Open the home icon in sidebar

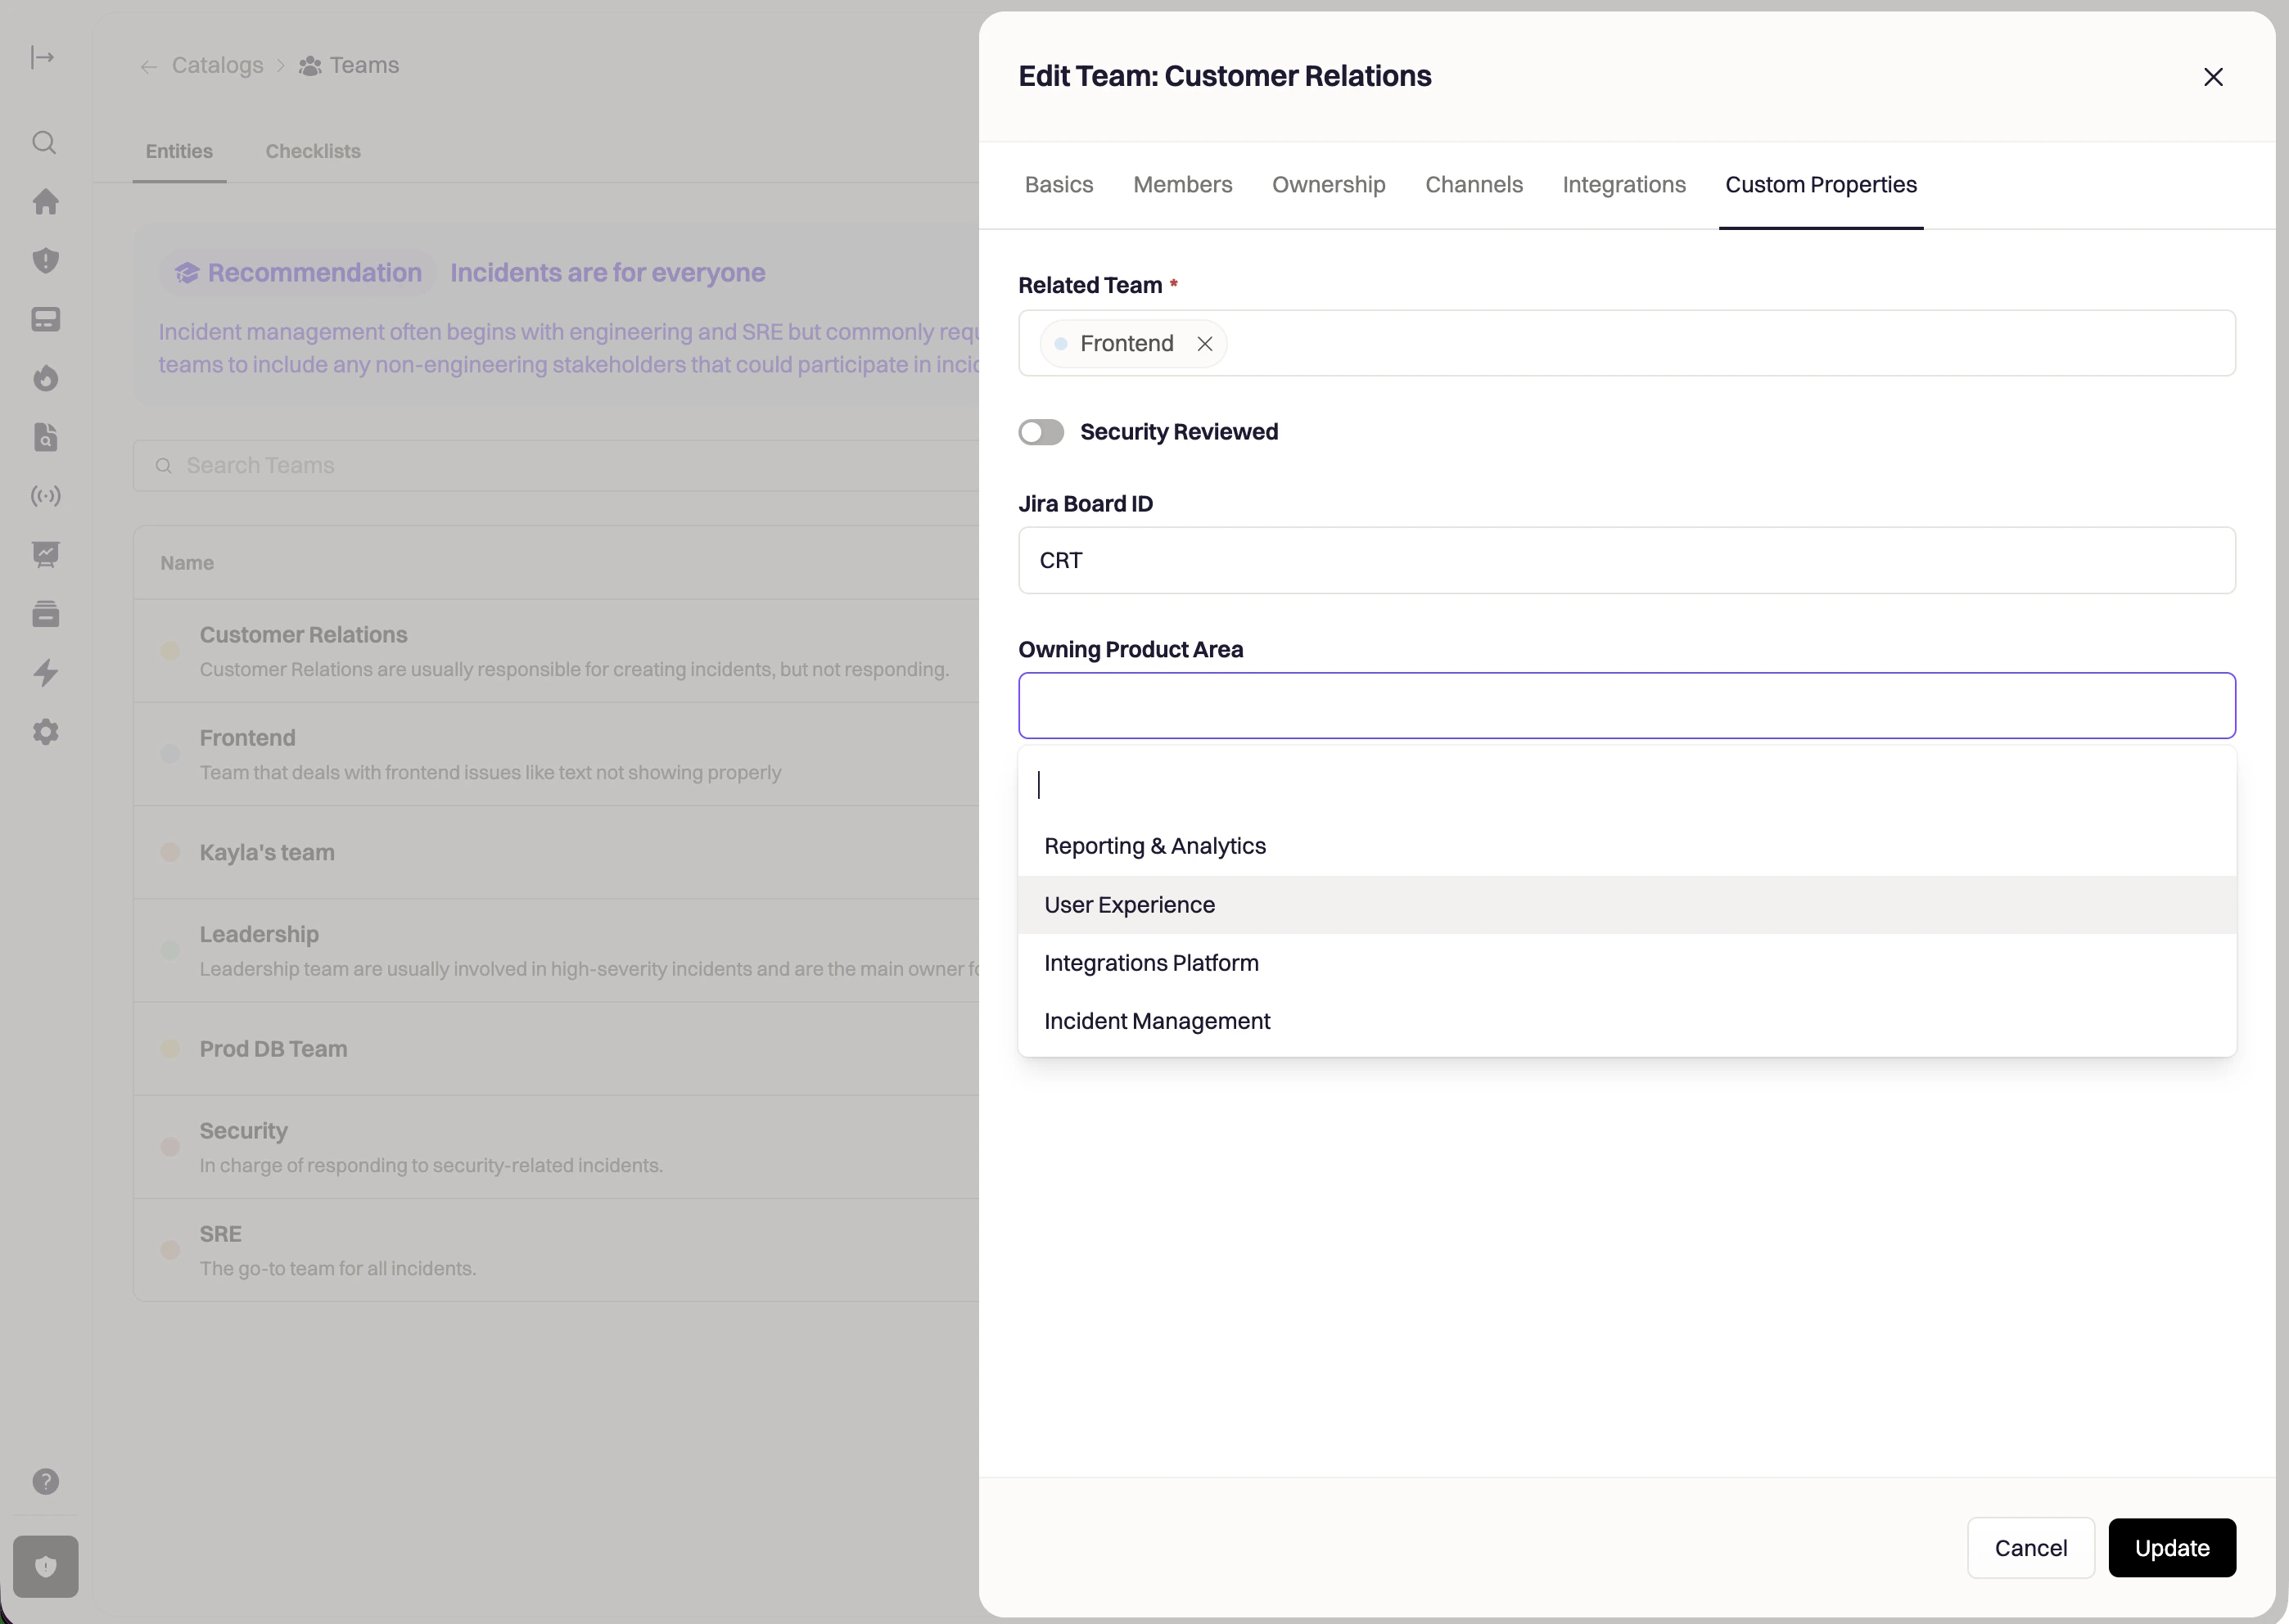pos(45,202)
